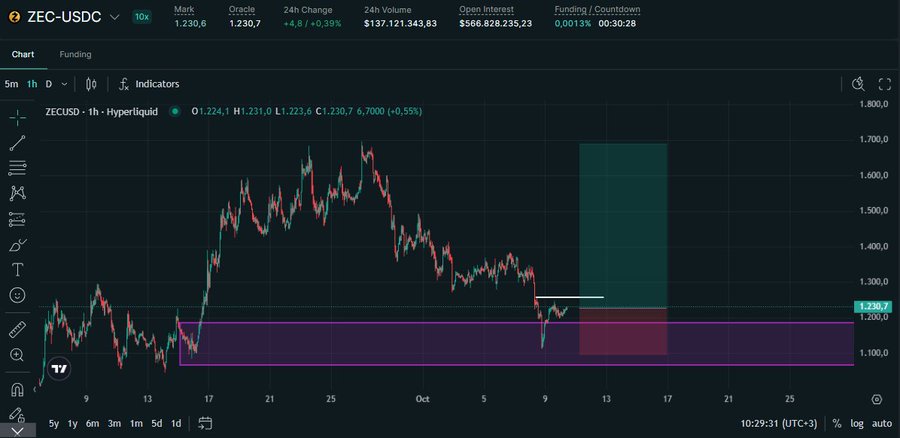The image size is (900, 438).
Task: Open the ZEC-USDC market selector dropdown
Action: pyautogui.click(x=64, y=17)
